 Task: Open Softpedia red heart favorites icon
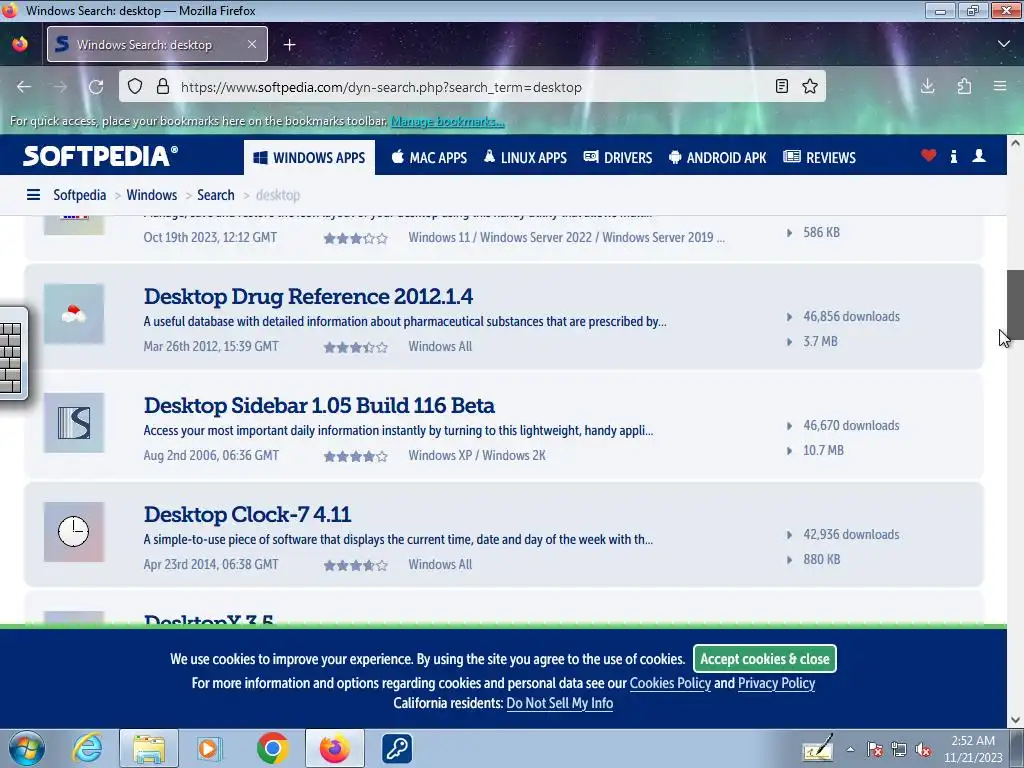coord(929,155)
